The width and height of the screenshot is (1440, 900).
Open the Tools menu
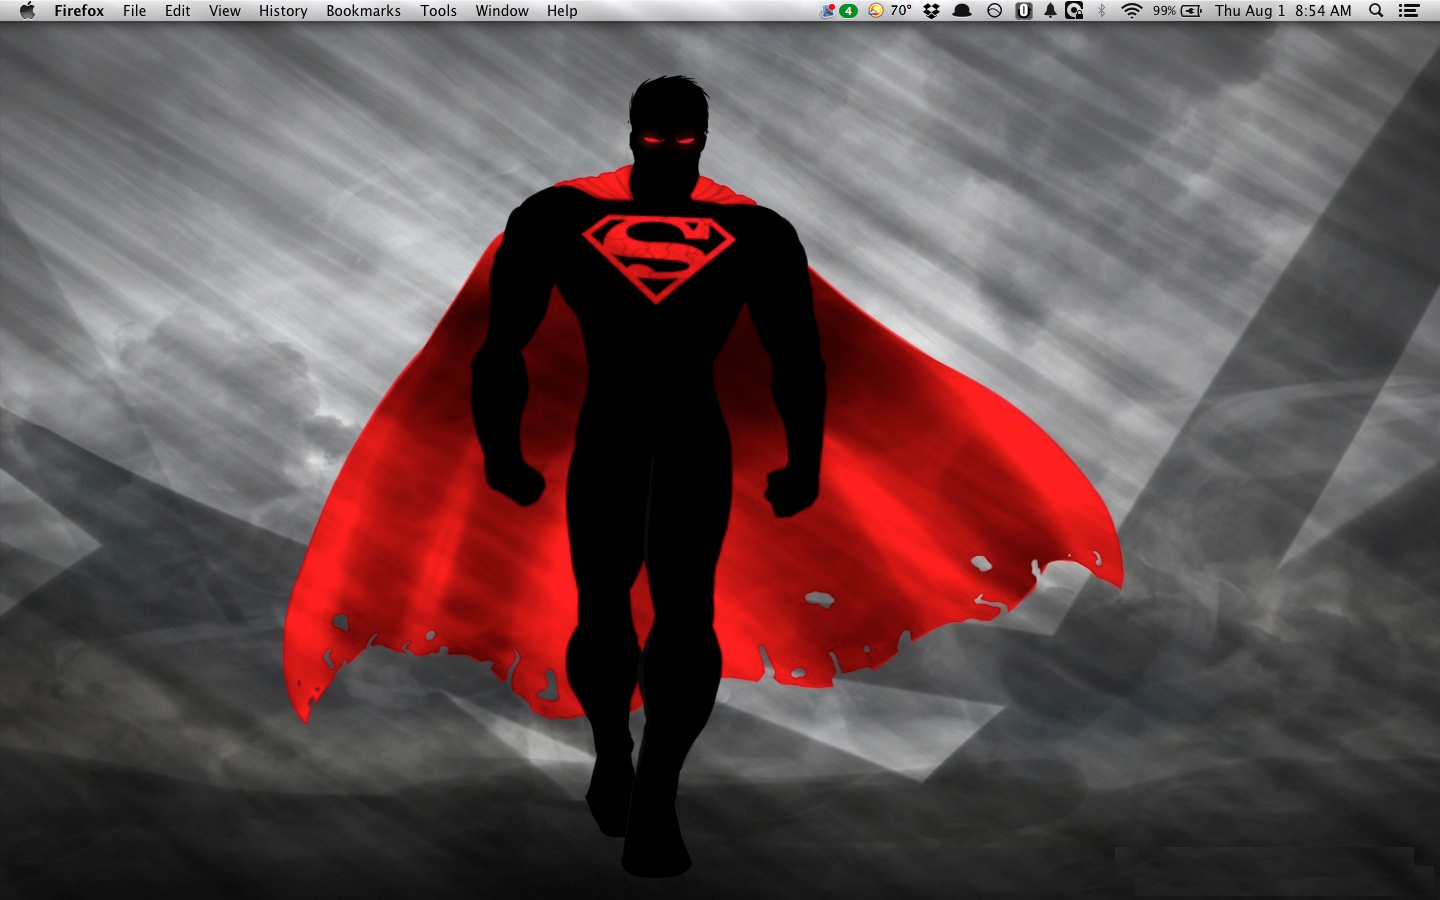pyautogui.click(x=438, y=11)
